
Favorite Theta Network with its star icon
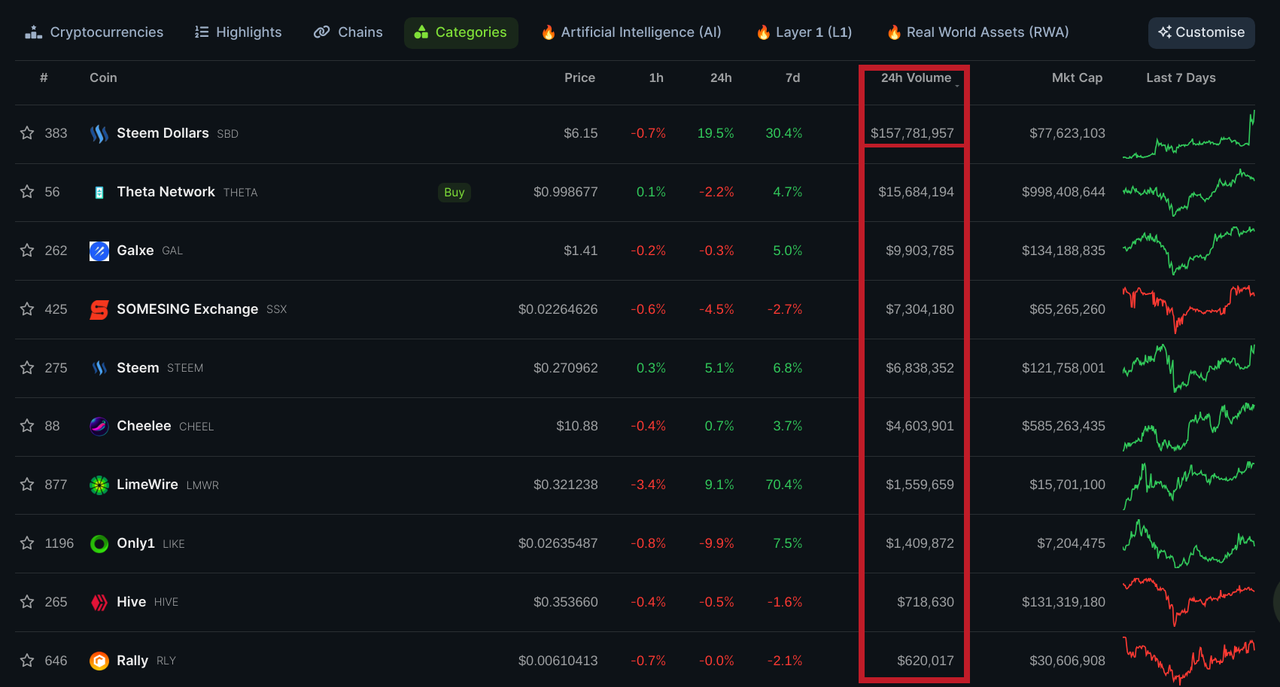[x=27, y=192]
